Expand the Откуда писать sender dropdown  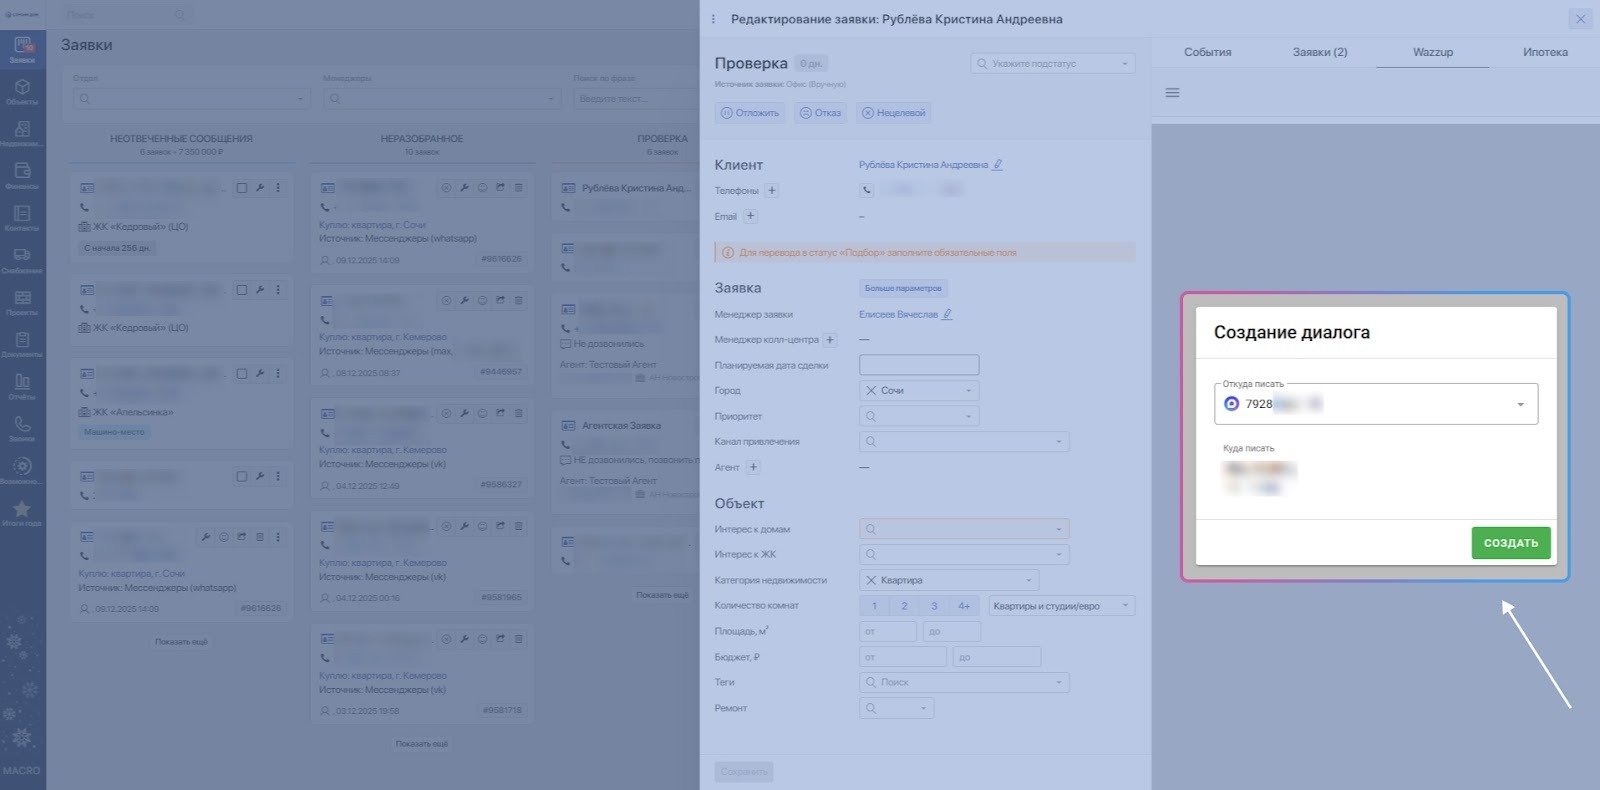click(1519, 405)
